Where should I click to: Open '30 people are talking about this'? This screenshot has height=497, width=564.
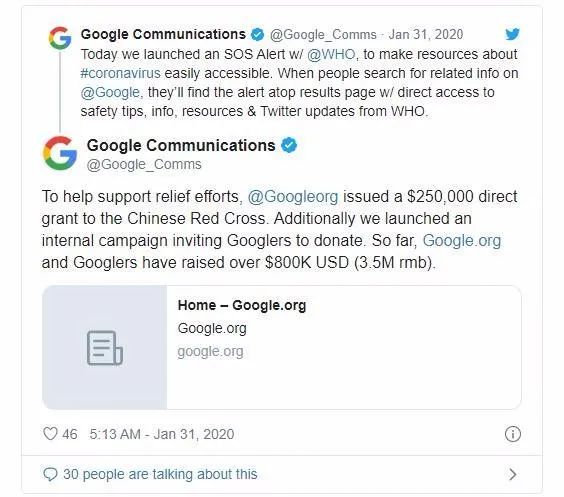[x=160, y=474]
